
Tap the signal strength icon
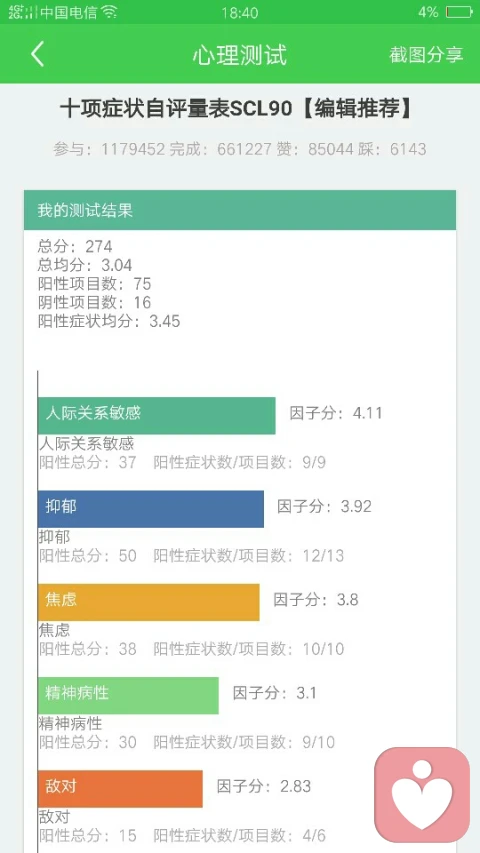23,12
